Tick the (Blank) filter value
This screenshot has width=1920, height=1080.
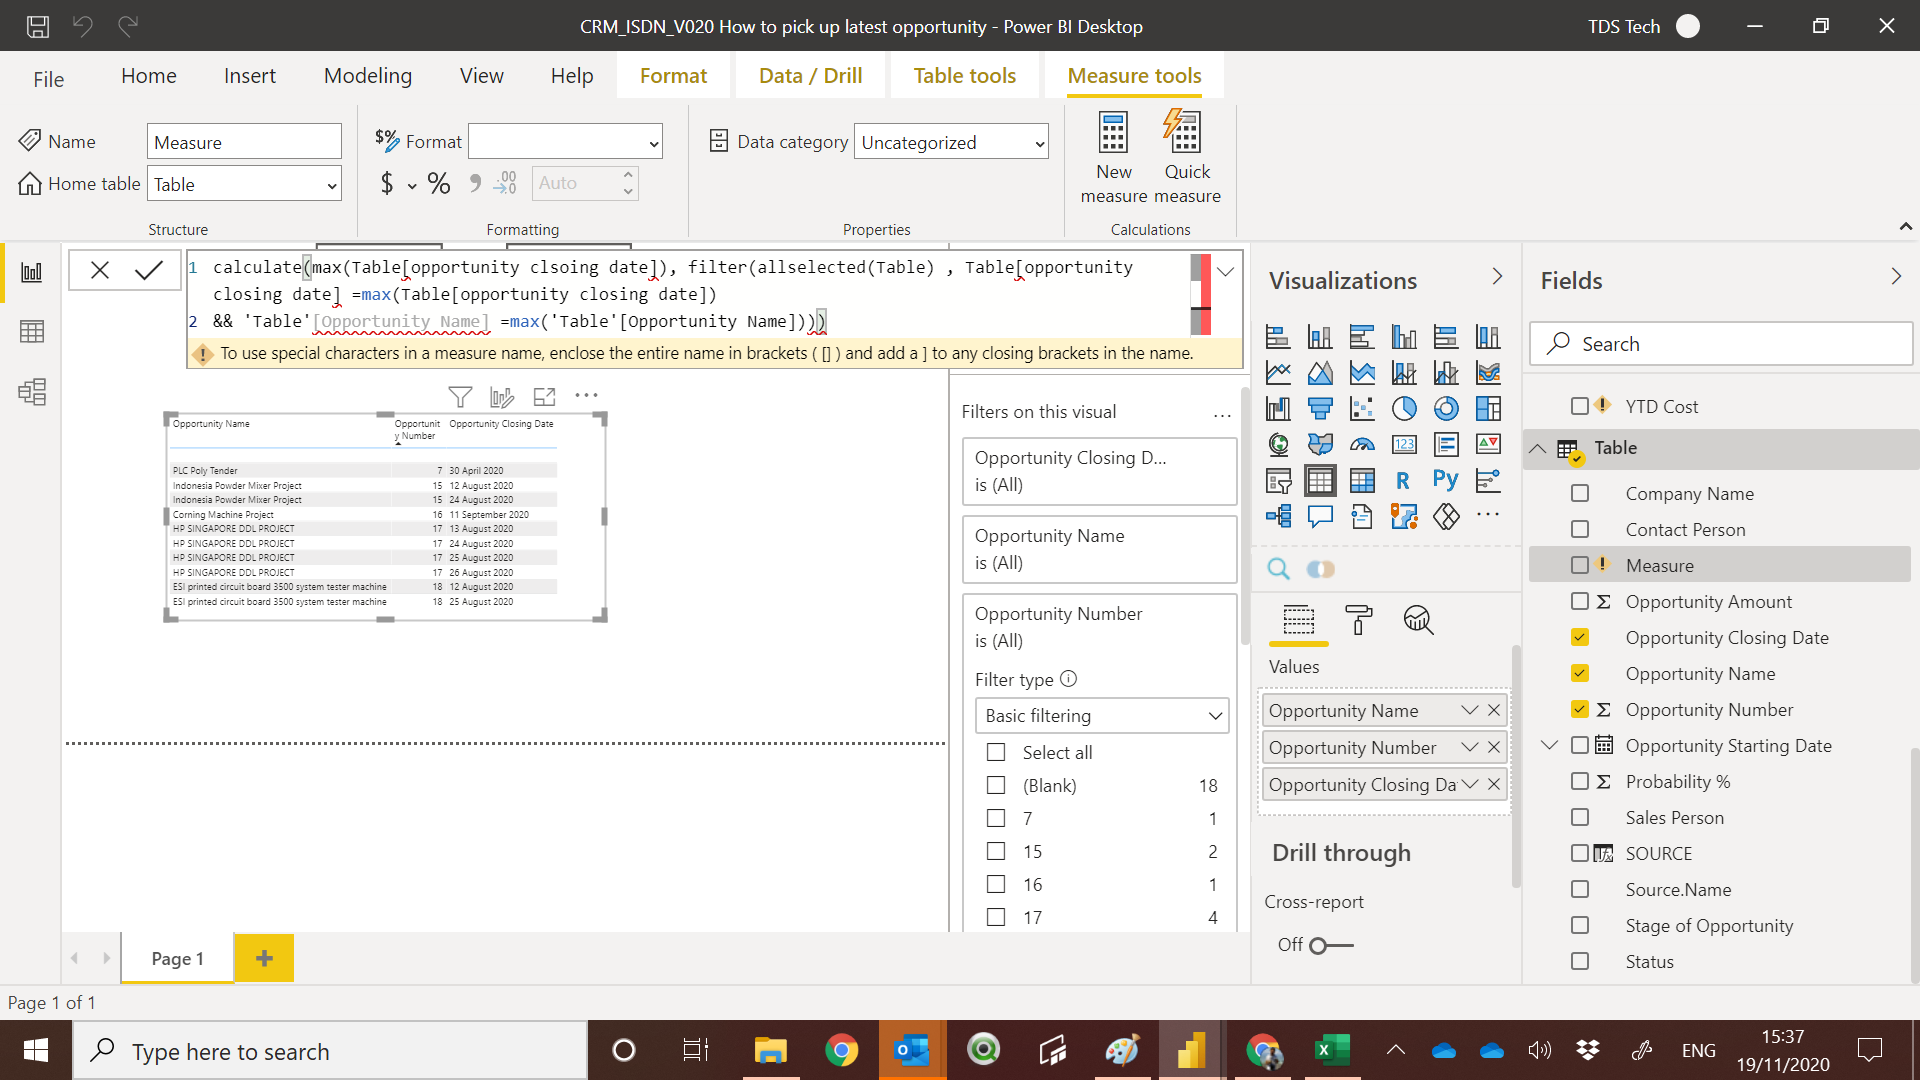[996, 785]
